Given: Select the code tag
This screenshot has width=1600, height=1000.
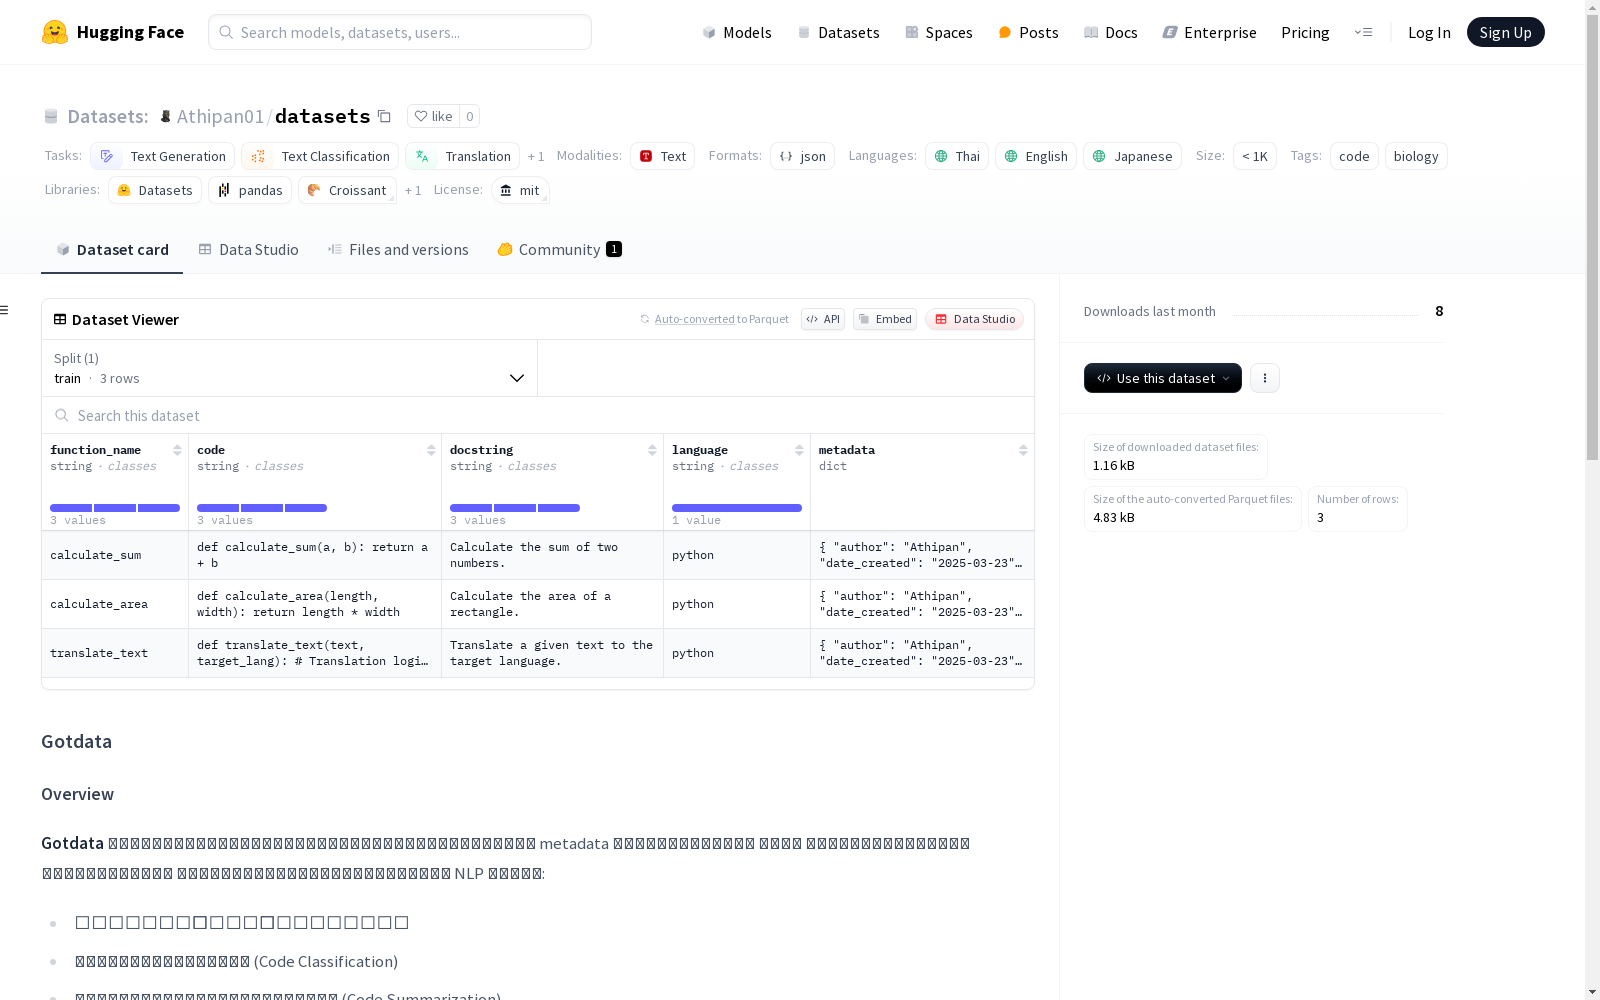Looking at the screenshot, I should [x=1354, y=156].
